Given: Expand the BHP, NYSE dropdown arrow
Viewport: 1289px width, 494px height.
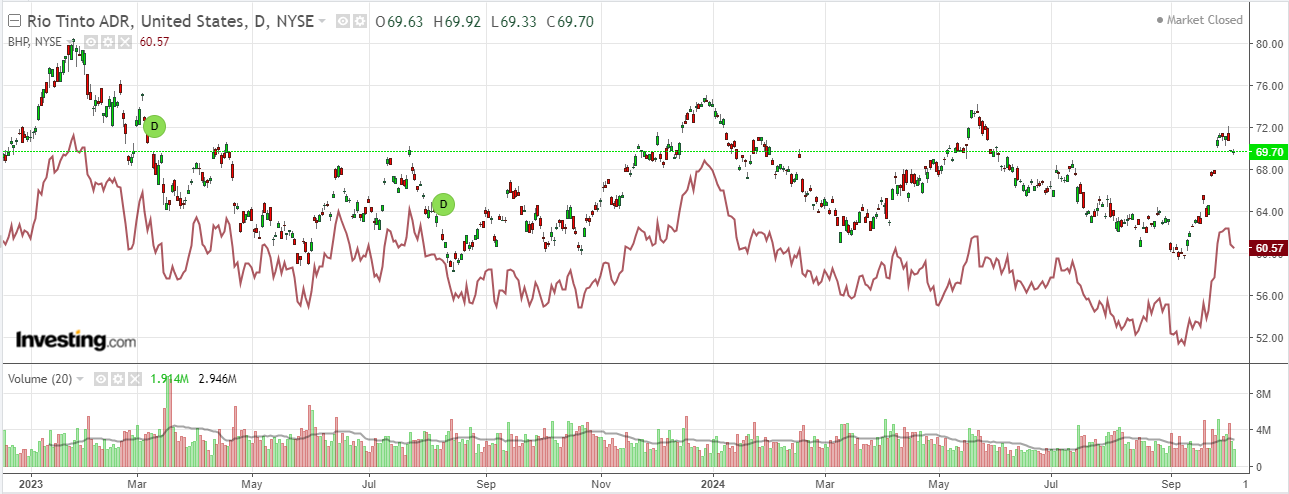Looking at the screenshot, I should [x=71, y=42].
